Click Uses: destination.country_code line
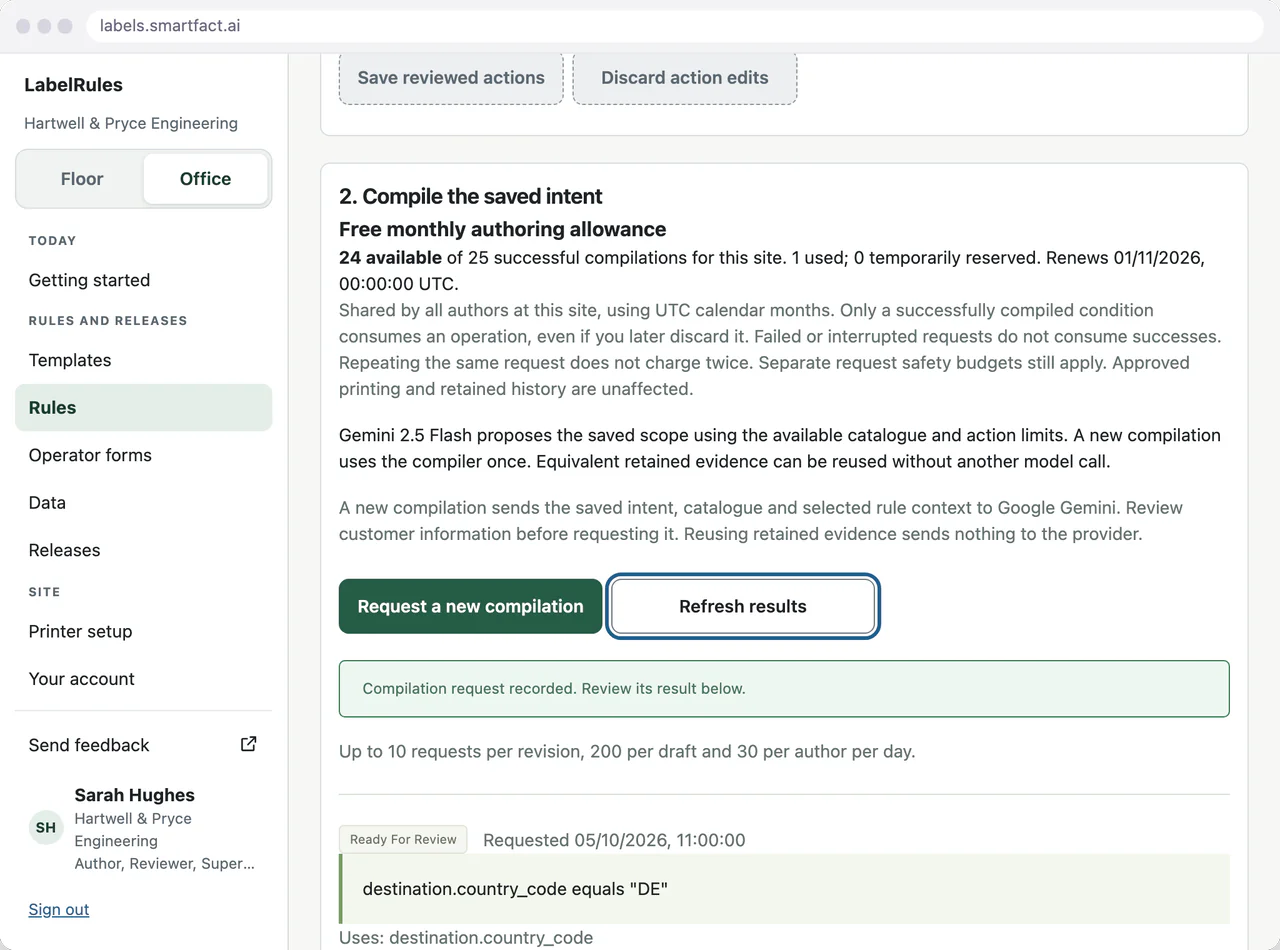The height and width of the screenshot is (950, 1280). click(x=466, y=938)
